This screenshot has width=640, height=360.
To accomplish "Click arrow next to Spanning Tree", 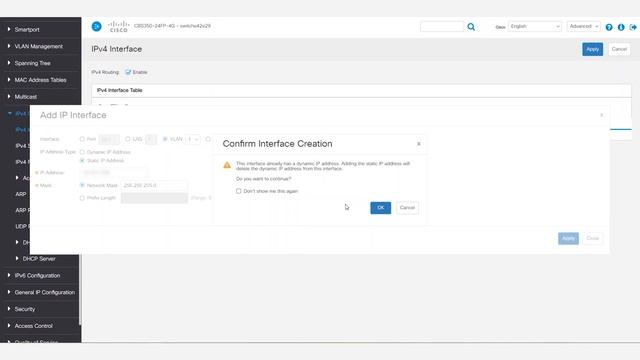I will click(9, 63).
